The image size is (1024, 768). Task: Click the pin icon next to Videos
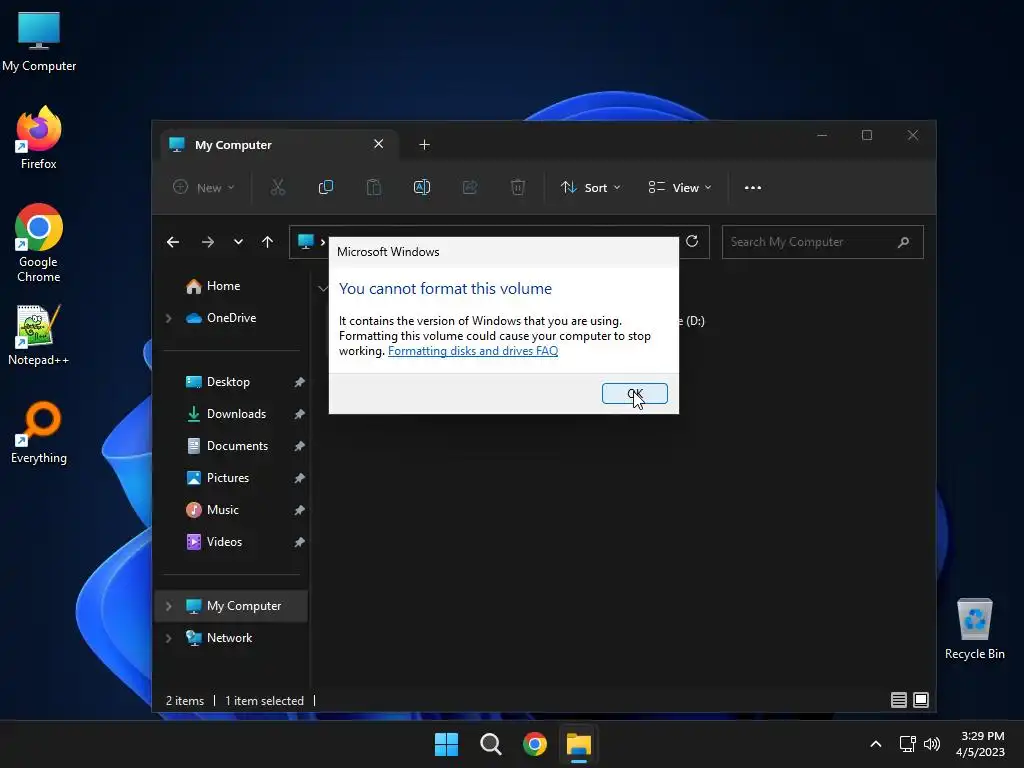tap(299, 542)
